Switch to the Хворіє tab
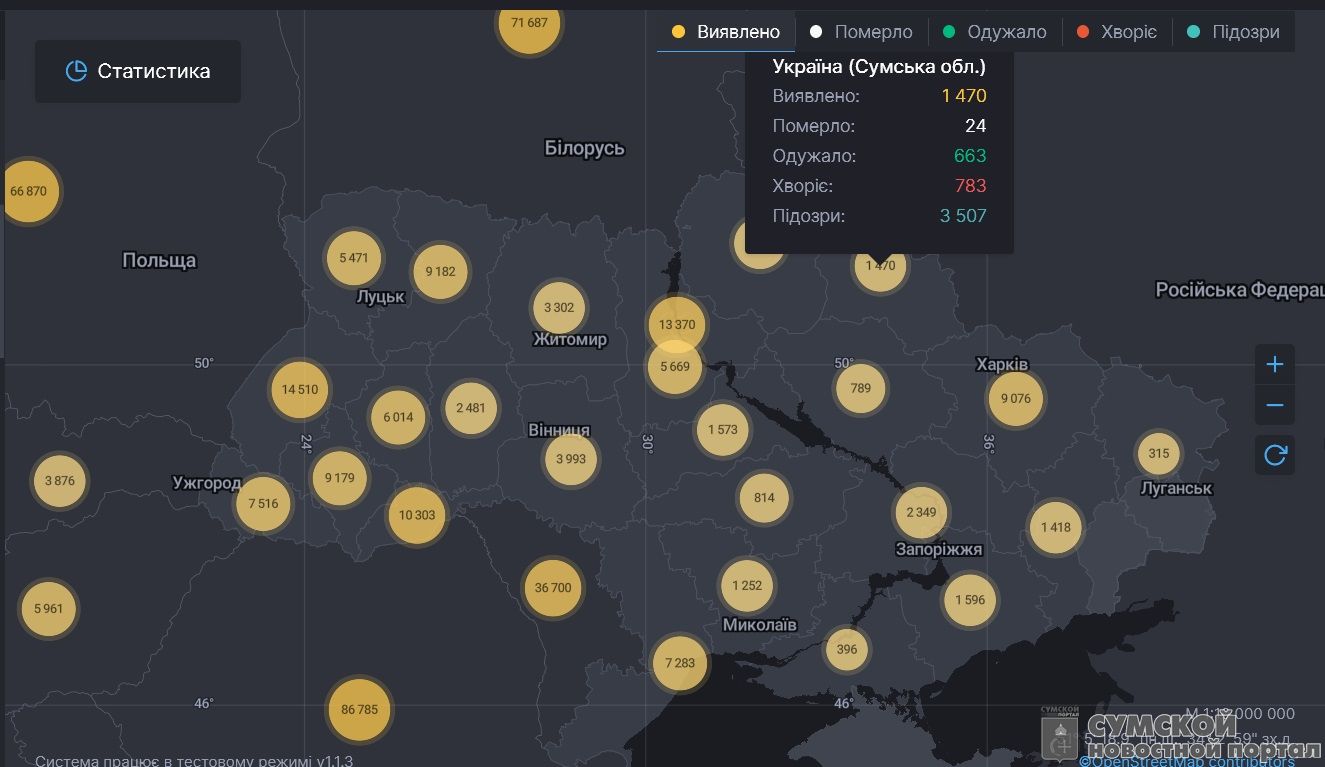This screenshot has height=767, width=1325. click(1116, 32)
